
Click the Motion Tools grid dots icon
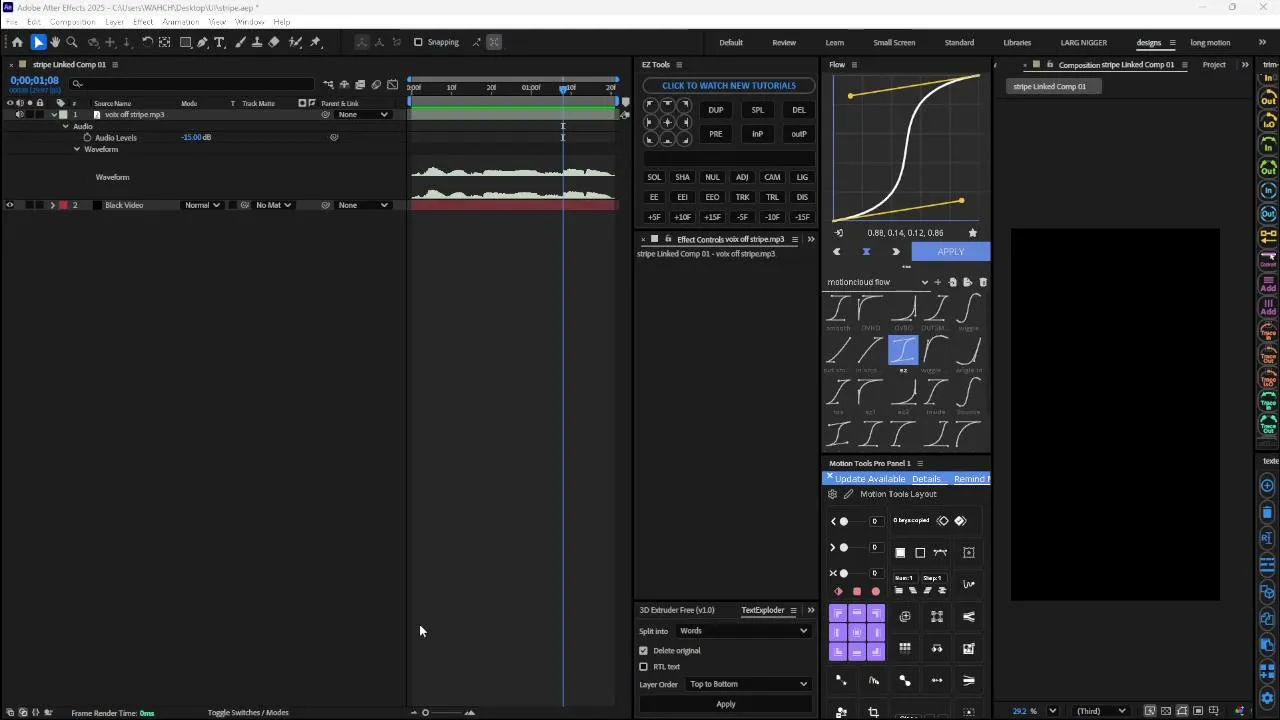click(x=905, y=648)
